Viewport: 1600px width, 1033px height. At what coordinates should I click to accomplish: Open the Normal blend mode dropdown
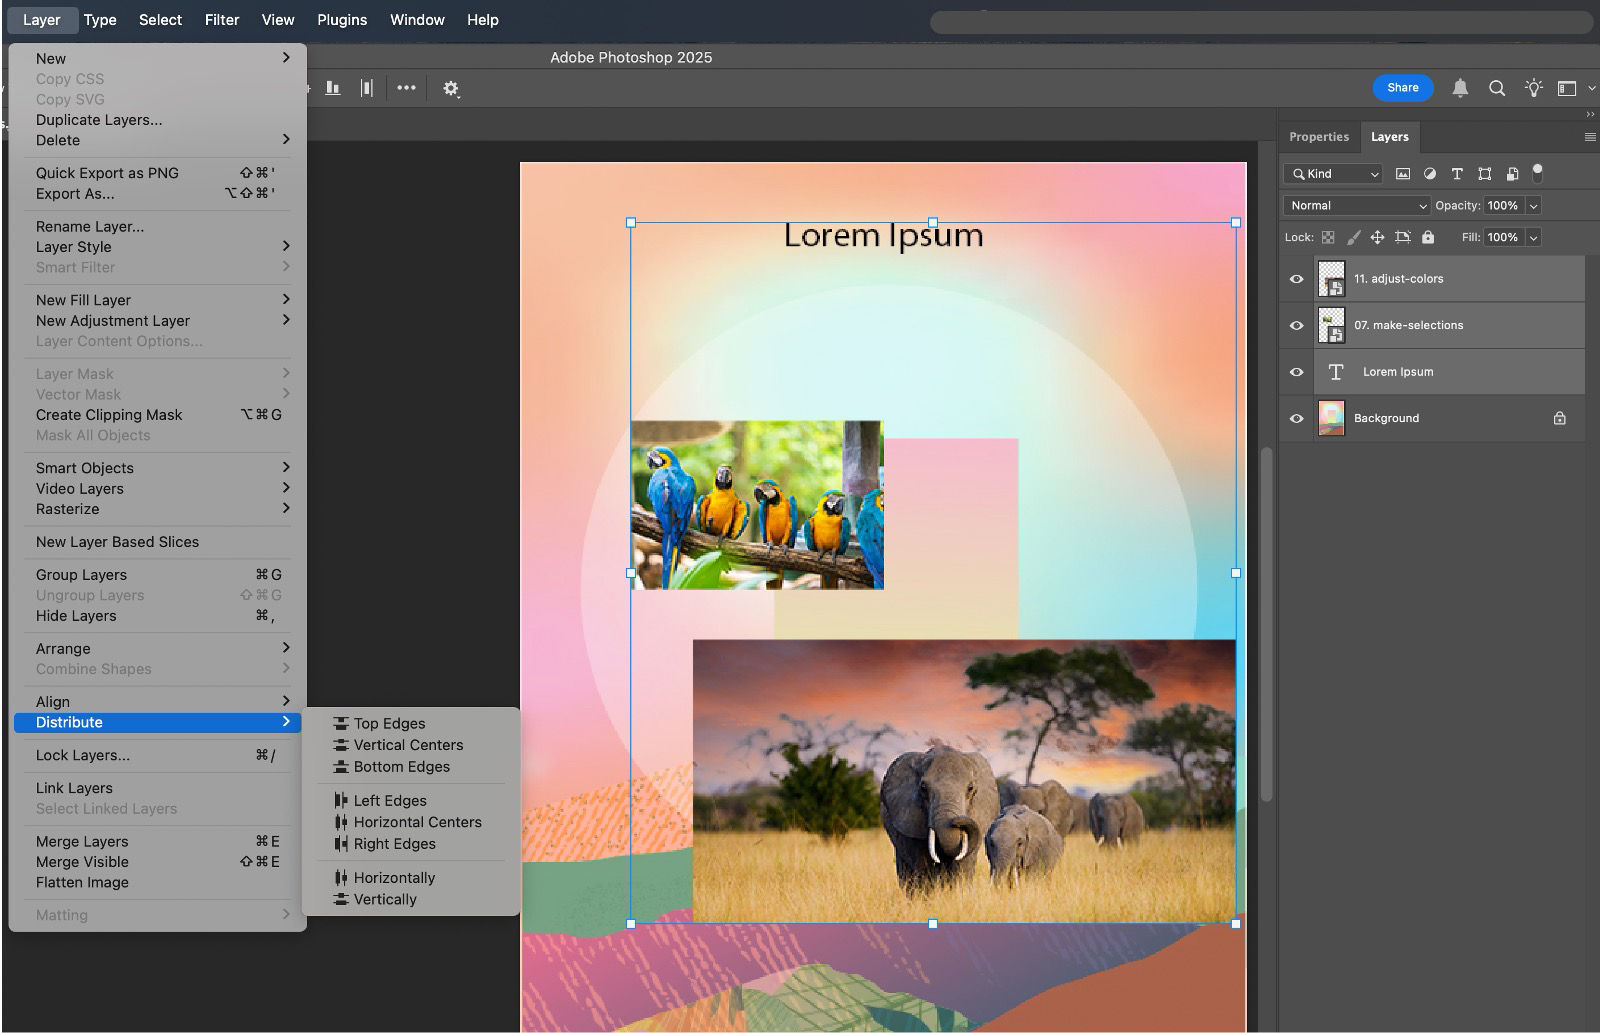(1355, 206)
